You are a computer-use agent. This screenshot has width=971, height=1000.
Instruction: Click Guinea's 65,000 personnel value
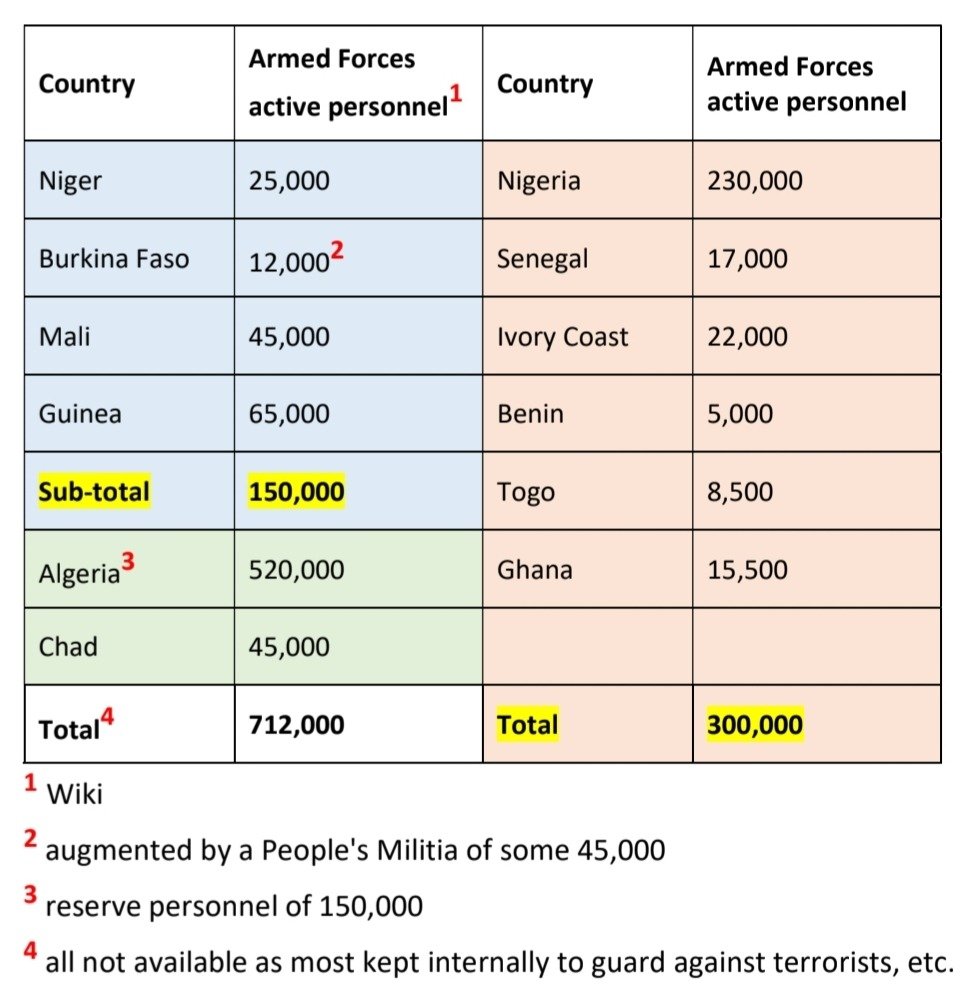click(289, 414)
